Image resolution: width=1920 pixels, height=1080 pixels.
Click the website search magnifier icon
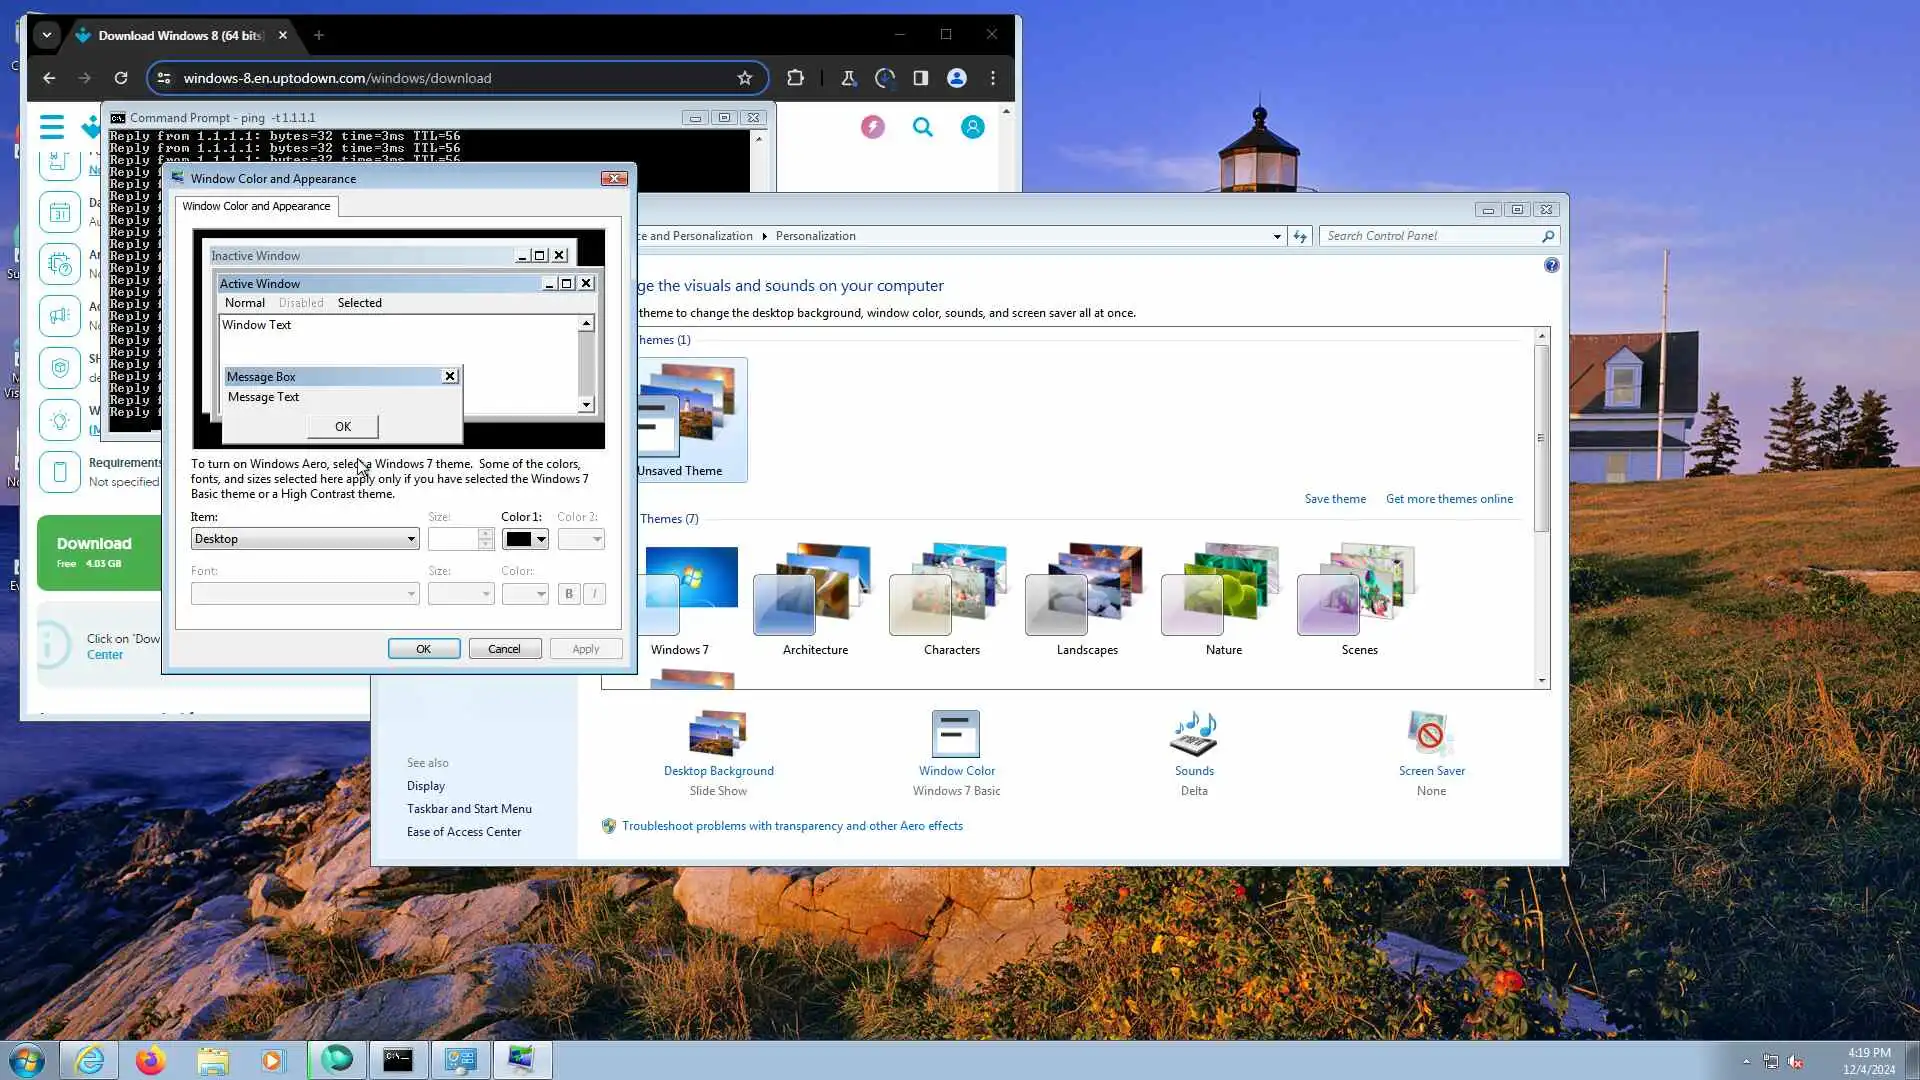tap(922, 127)
